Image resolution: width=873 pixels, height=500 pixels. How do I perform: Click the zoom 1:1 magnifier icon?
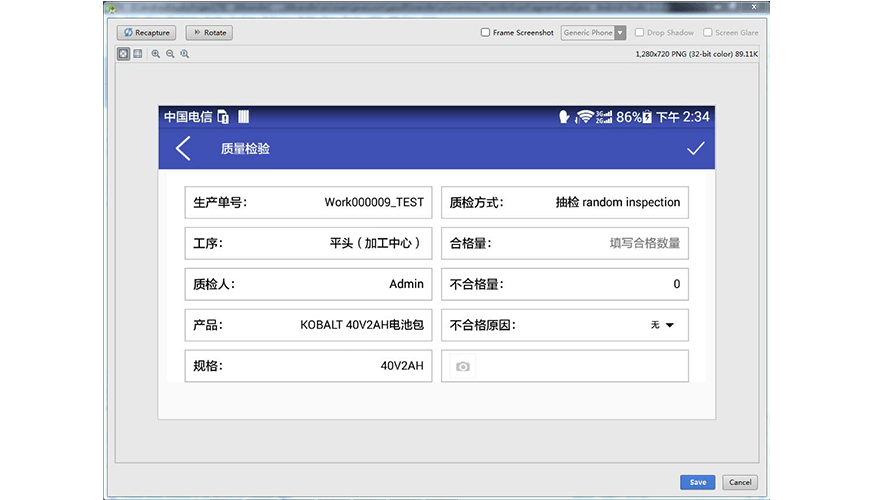pos(185,54)
